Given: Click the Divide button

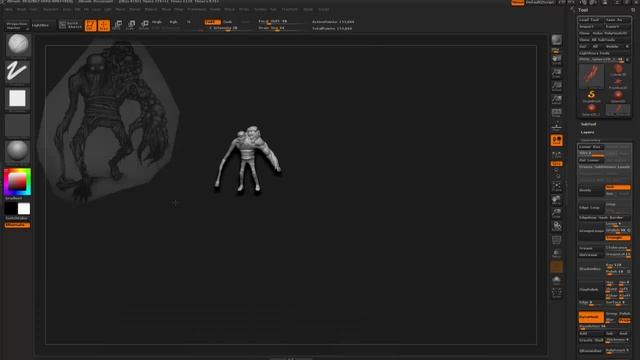Looking at the screenshot, I should click(591, 190).
